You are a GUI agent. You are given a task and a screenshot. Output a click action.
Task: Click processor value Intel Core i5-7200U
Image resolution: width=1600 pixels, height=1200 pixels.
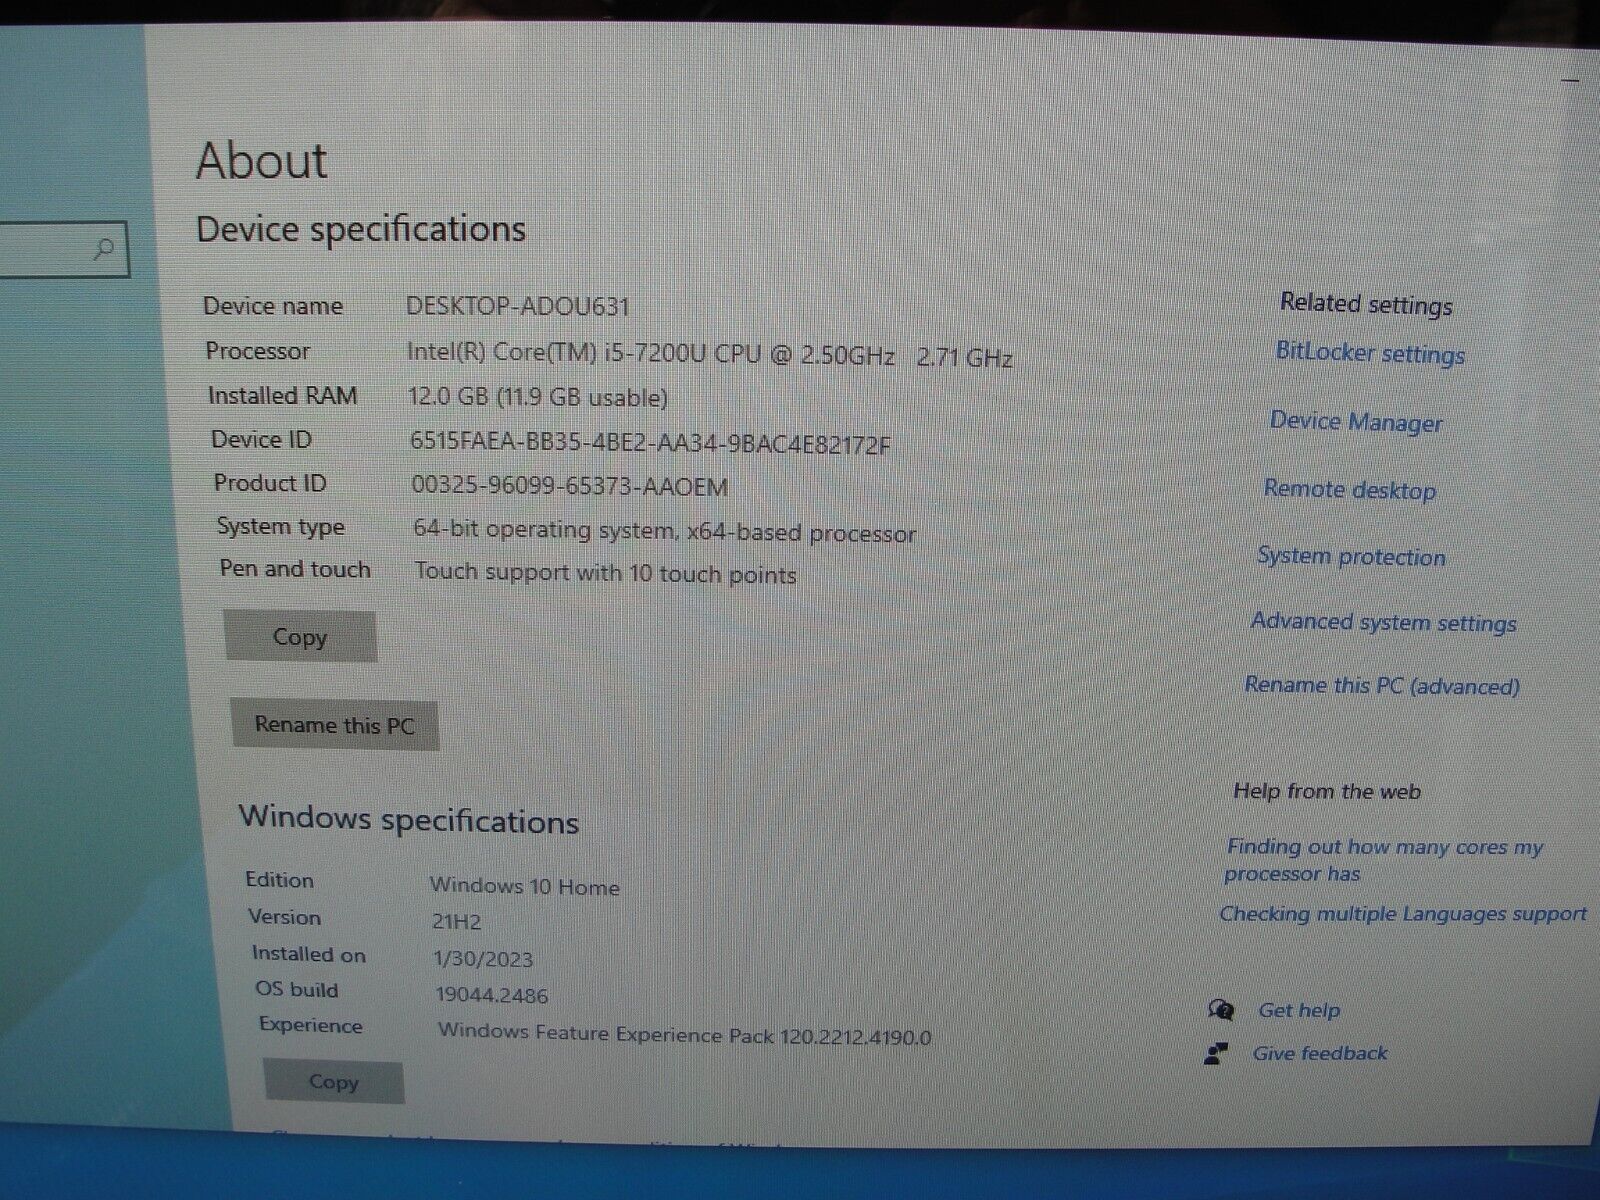point(710,355)
